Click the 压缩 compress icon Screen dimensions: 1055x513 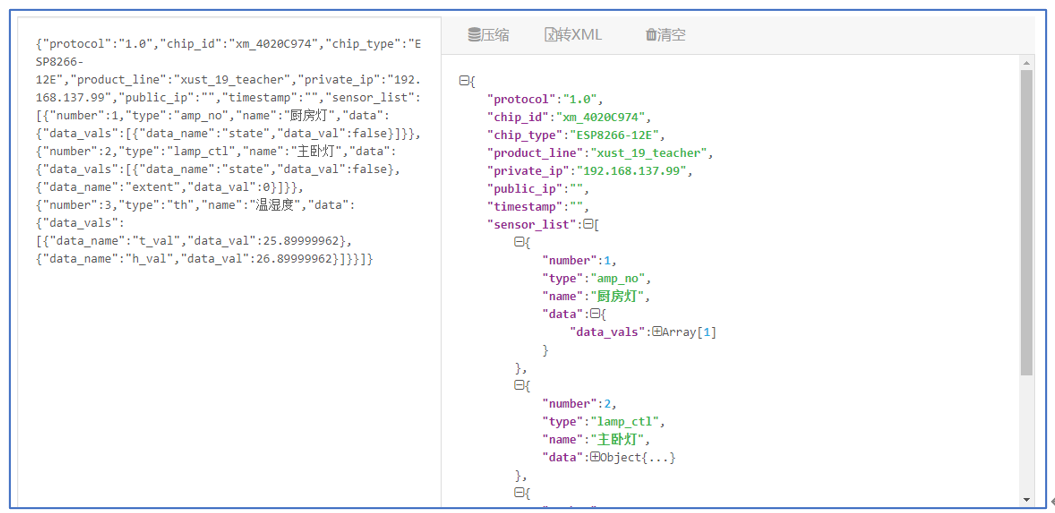(474, 35)
